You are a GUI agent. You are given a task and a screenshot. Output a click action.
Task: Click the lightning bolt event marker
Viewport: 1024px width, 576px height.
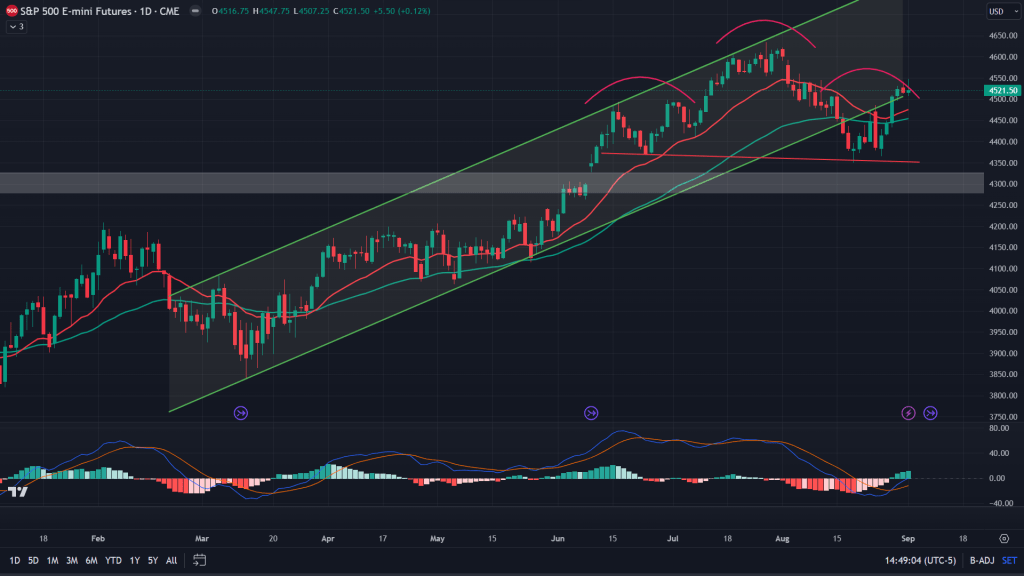tap(908, 412)
